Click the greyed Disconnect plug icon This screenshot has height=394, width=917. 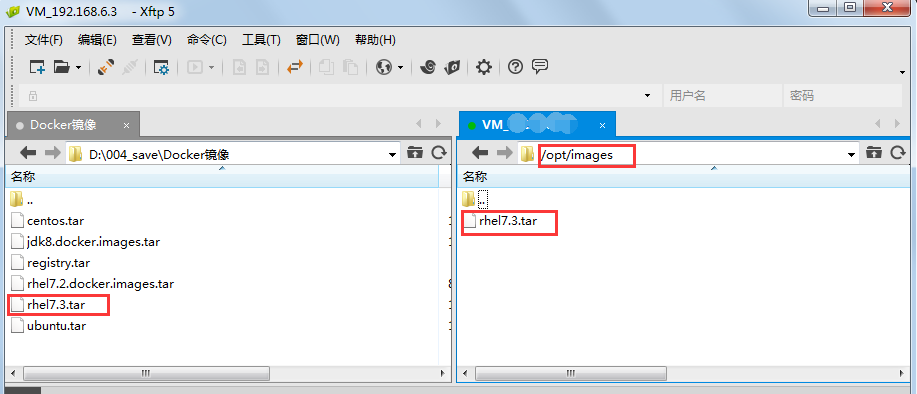click(130, 67)
